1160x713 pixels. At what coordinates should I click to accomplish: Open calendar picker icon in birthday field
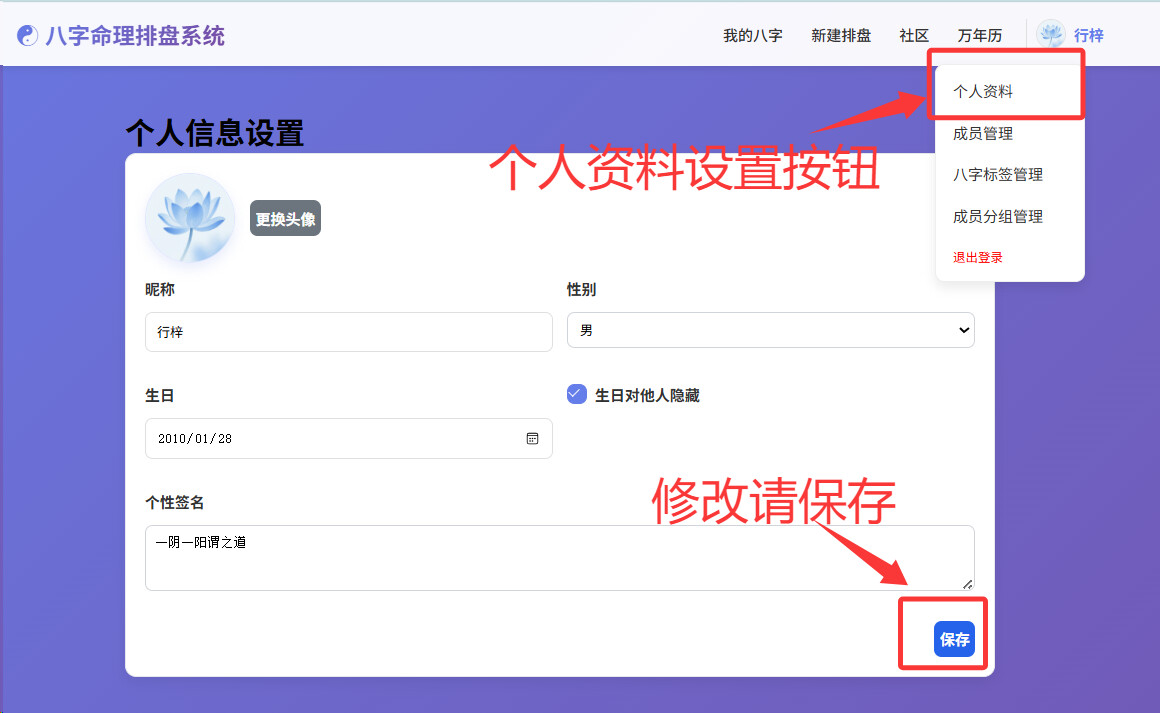pyautogui.click(x=533, y=439)
